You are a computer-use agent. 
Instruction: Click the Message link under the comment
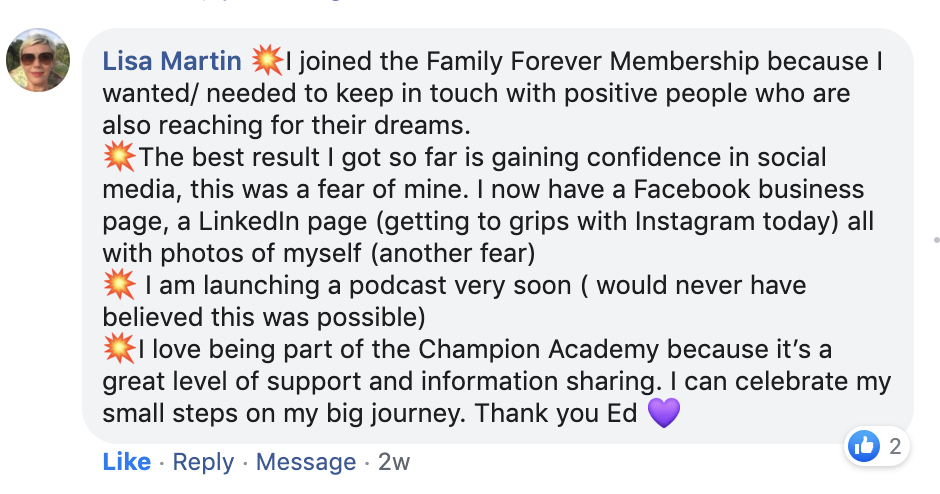[306, 462]
